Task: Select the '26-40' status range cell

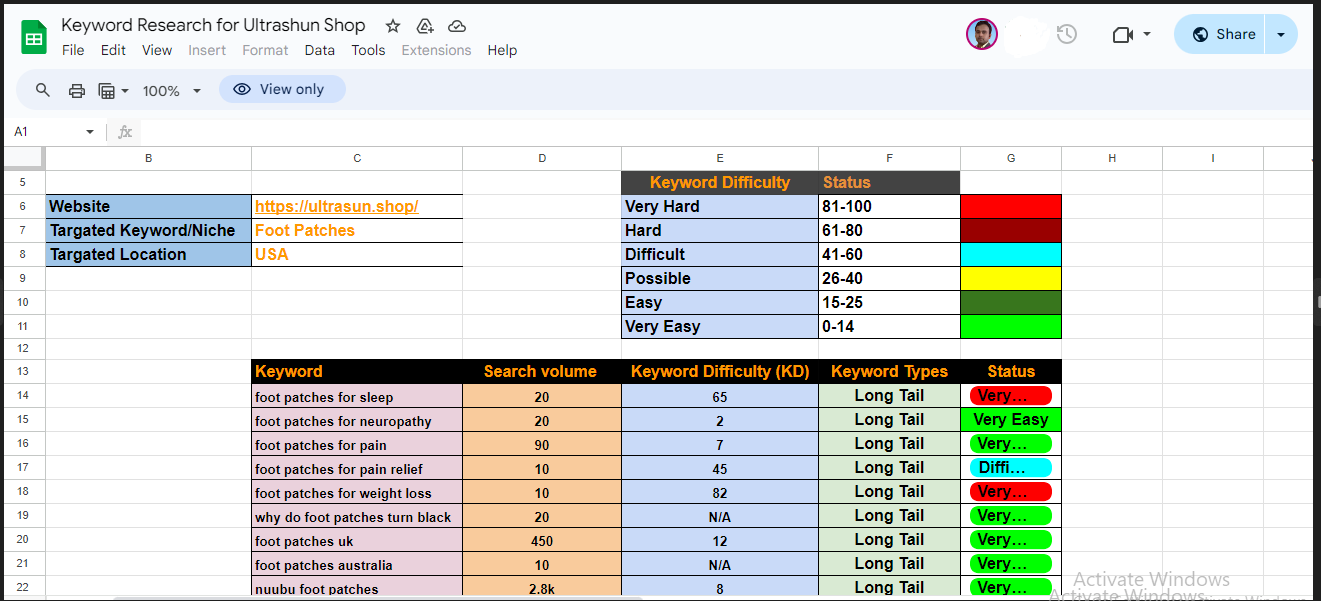Action: click(890, 278)
